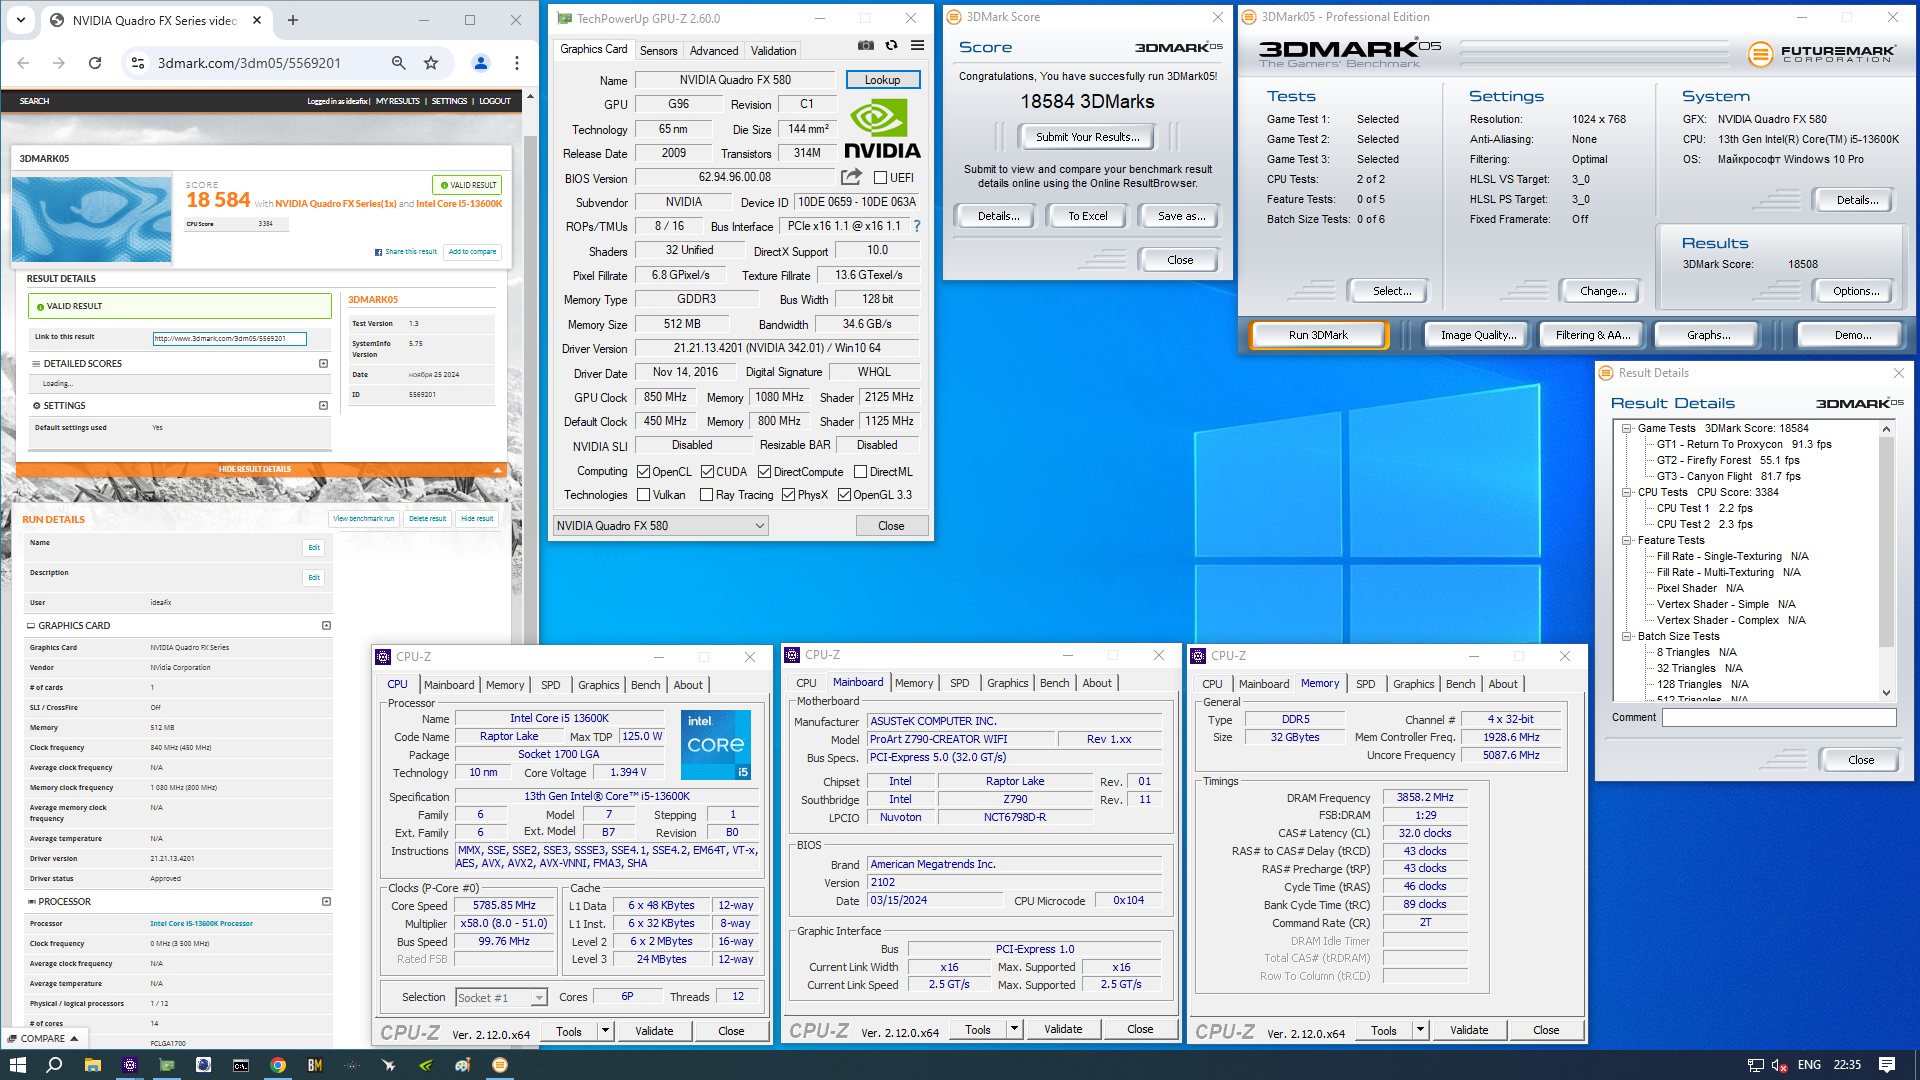1920x1080 pixels.
Task: Click Hide Result Details orange bar
Action: coord(262,469)
